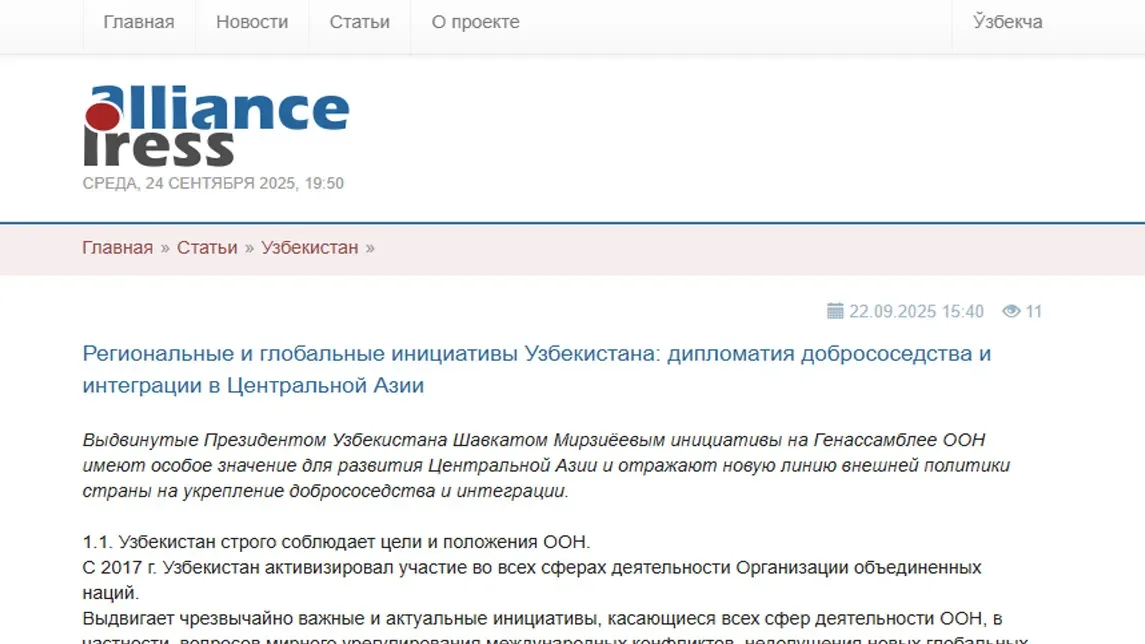Click the italic lead paragraph about Мирзиёев initiatives
Screen dimensions: 1145x644
[x=546, y=466]
